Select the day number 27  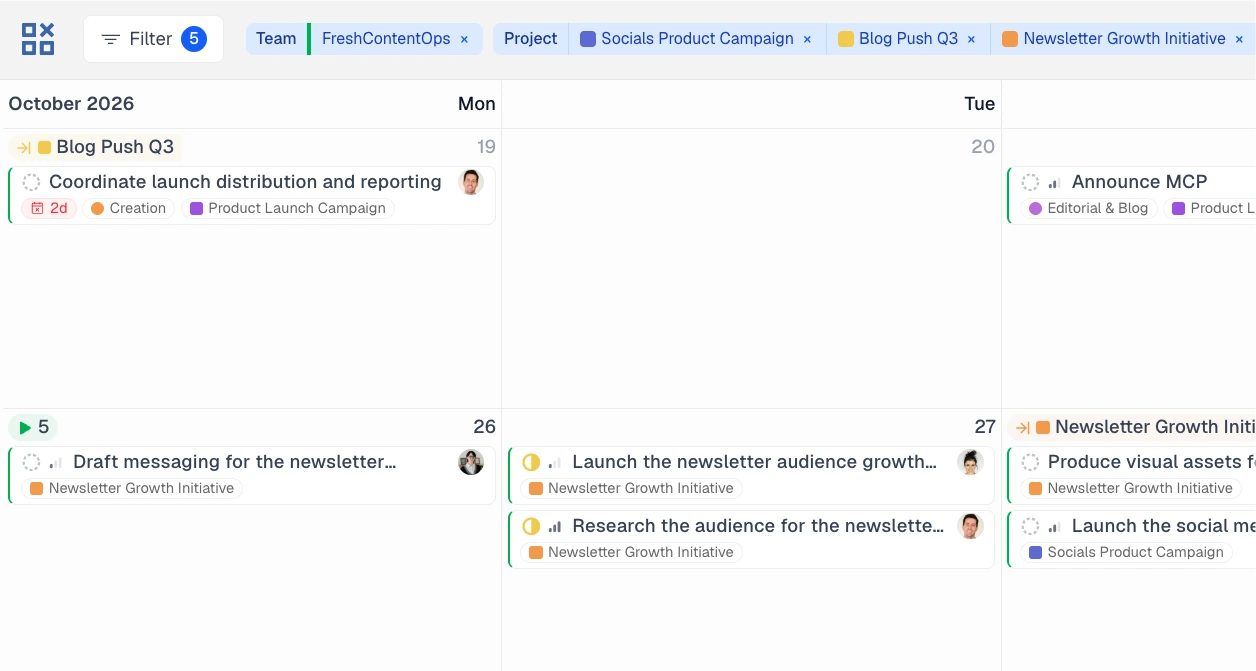pyautogui.click(x=985, y=427)
